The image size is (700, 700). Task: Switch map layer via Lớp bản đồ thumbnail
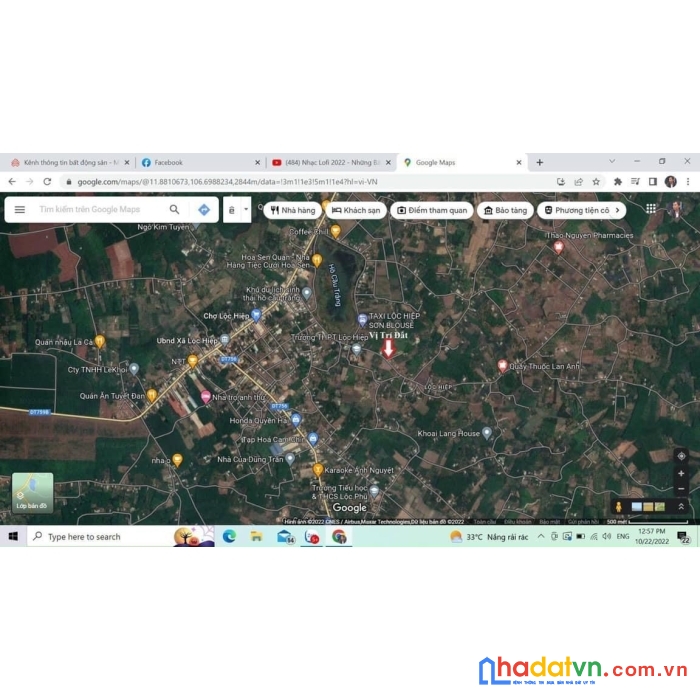32,493
